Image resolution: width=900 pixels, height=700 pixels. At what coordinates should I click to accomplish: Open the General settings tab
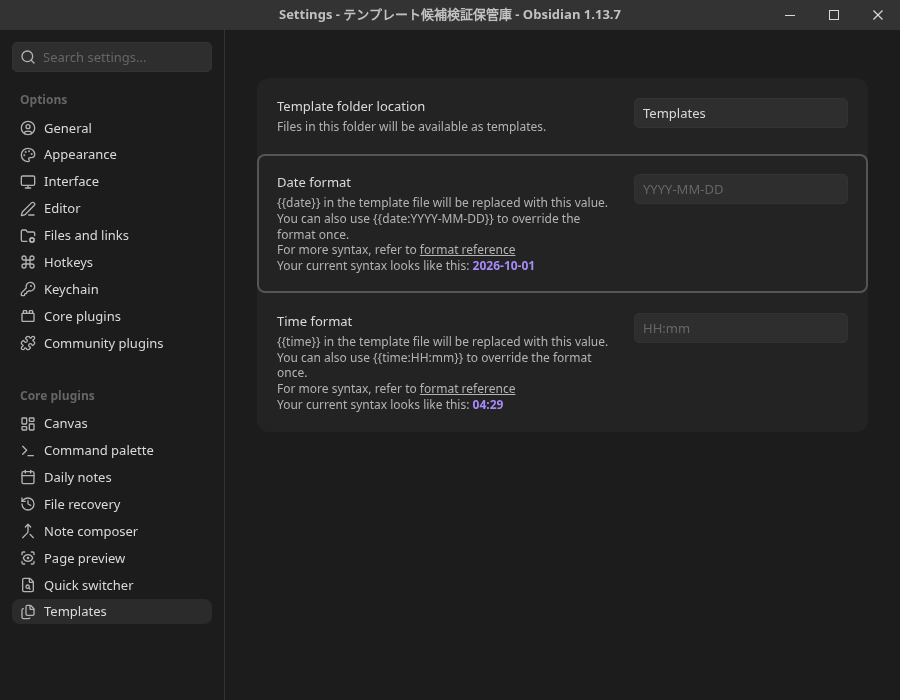(x=112, y=128)
